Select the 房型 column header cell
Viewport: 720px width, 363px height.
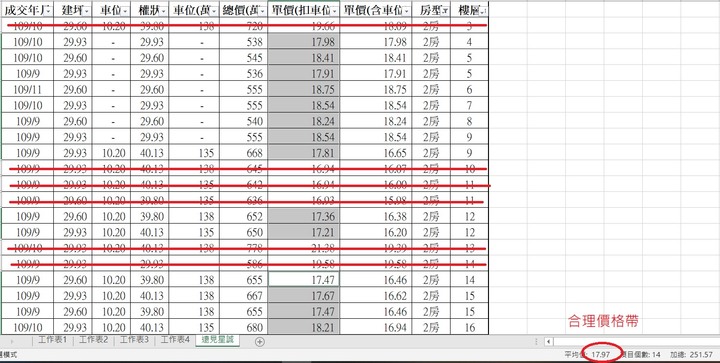tap(431, 11)
